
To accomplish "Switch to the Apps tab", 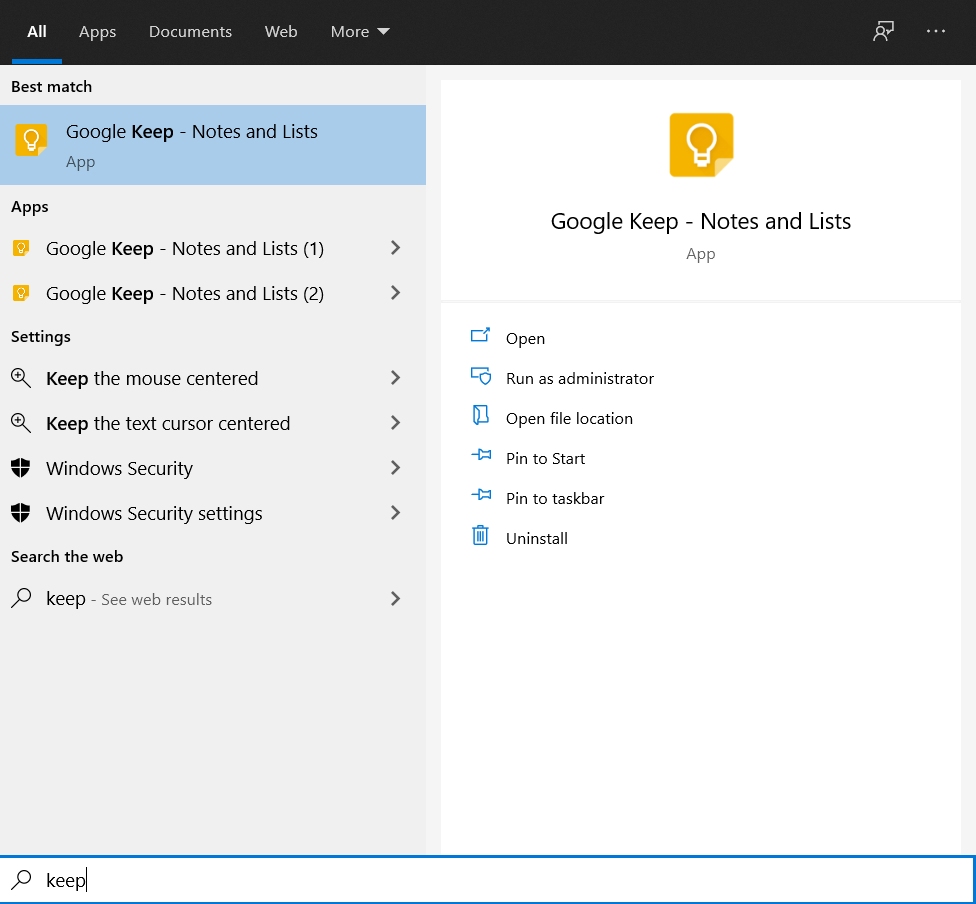I will [x=97, y=32].
